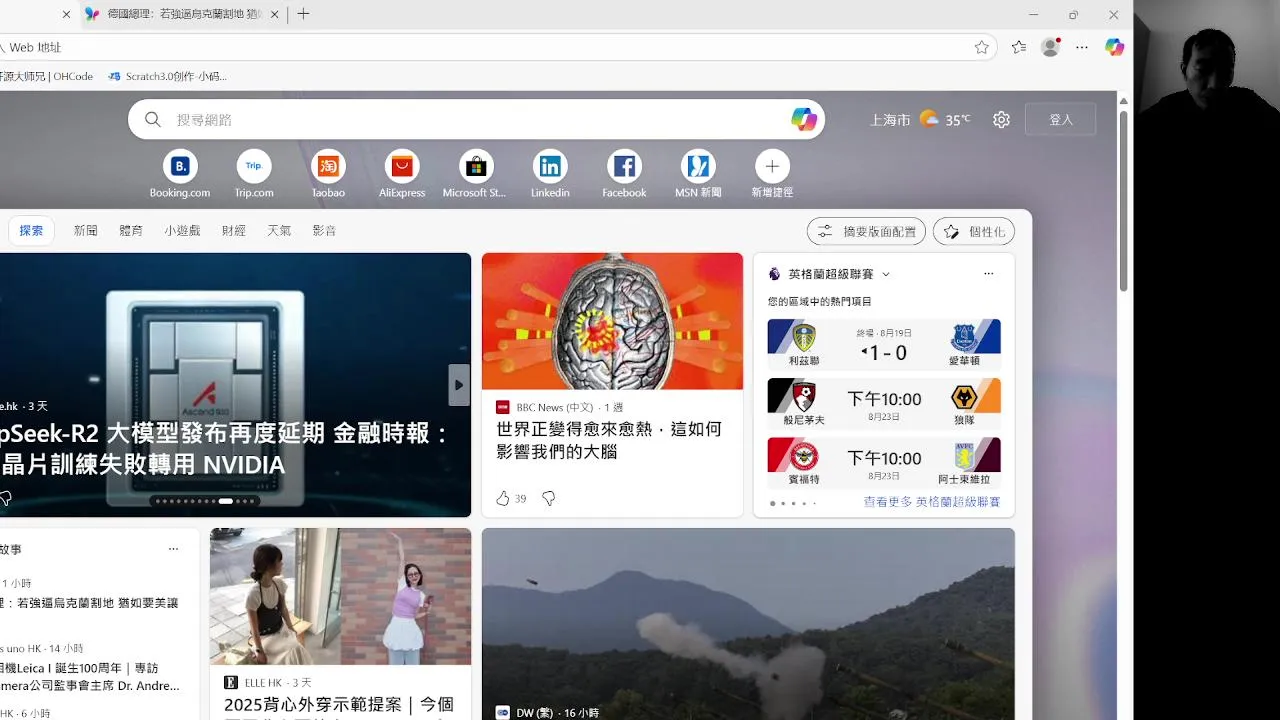Open the MSN 新聞 shortcut icon
The image size is (1280, 720).
(x=698, y=166)
